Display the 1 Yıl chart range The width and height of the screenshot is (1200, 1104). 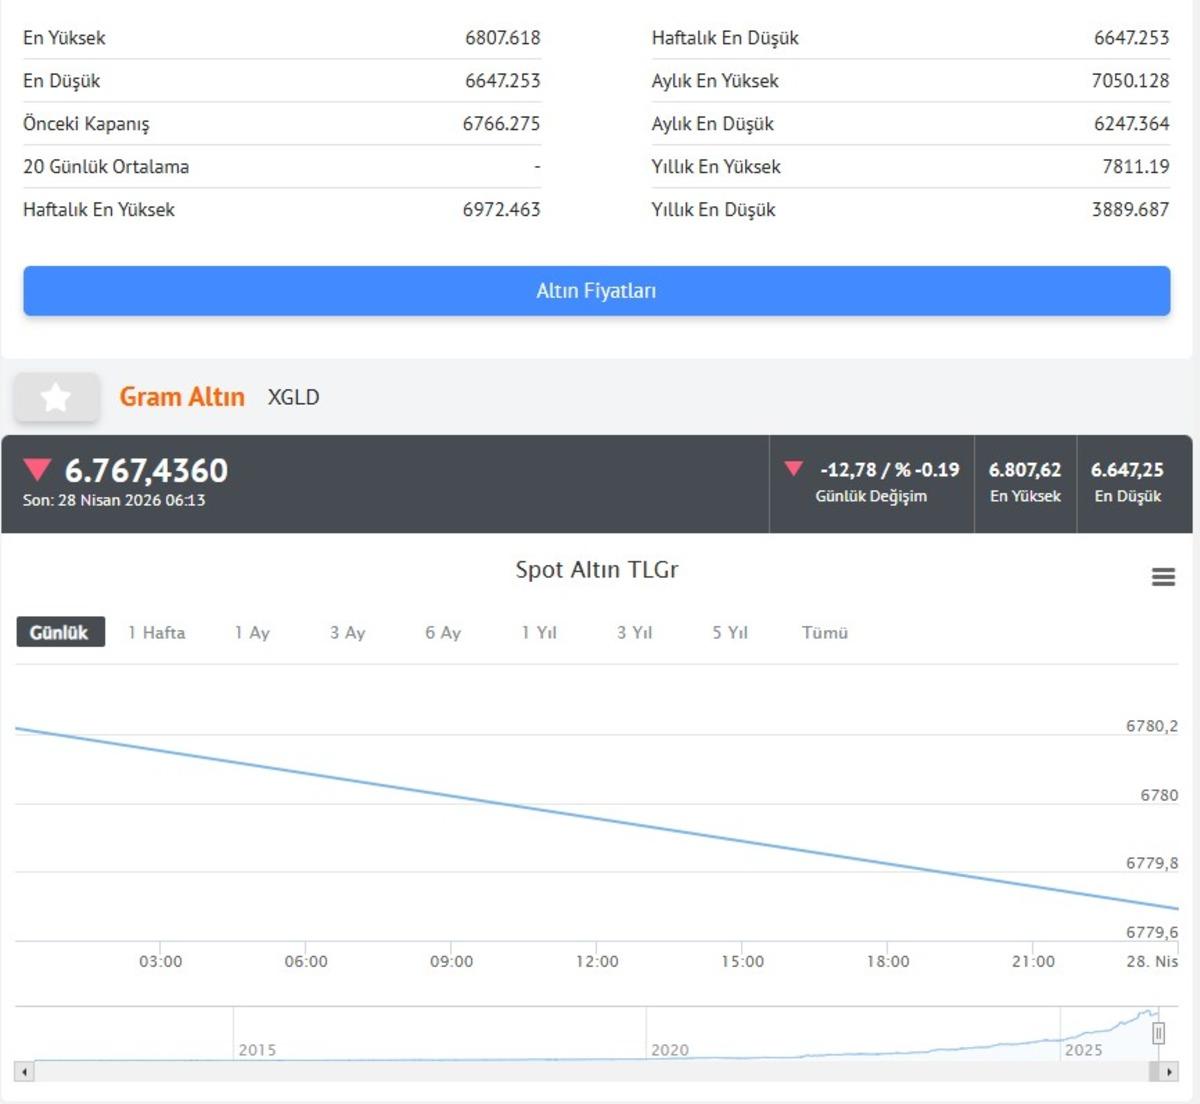coord(539,633)
